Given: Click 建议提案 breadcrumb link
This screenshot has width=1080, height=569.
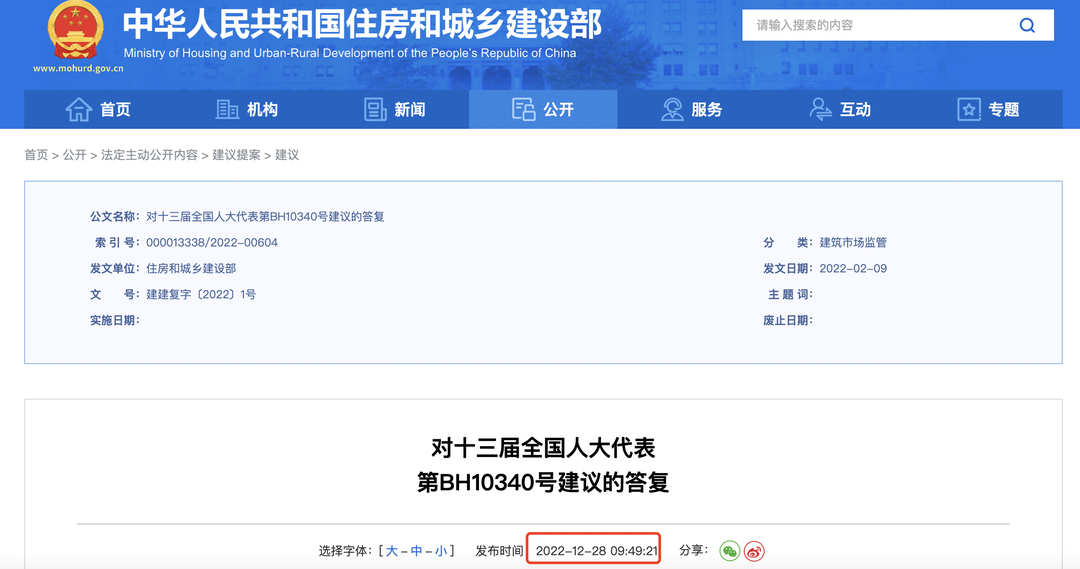Looking at the screenshot, I should (236, 155).
